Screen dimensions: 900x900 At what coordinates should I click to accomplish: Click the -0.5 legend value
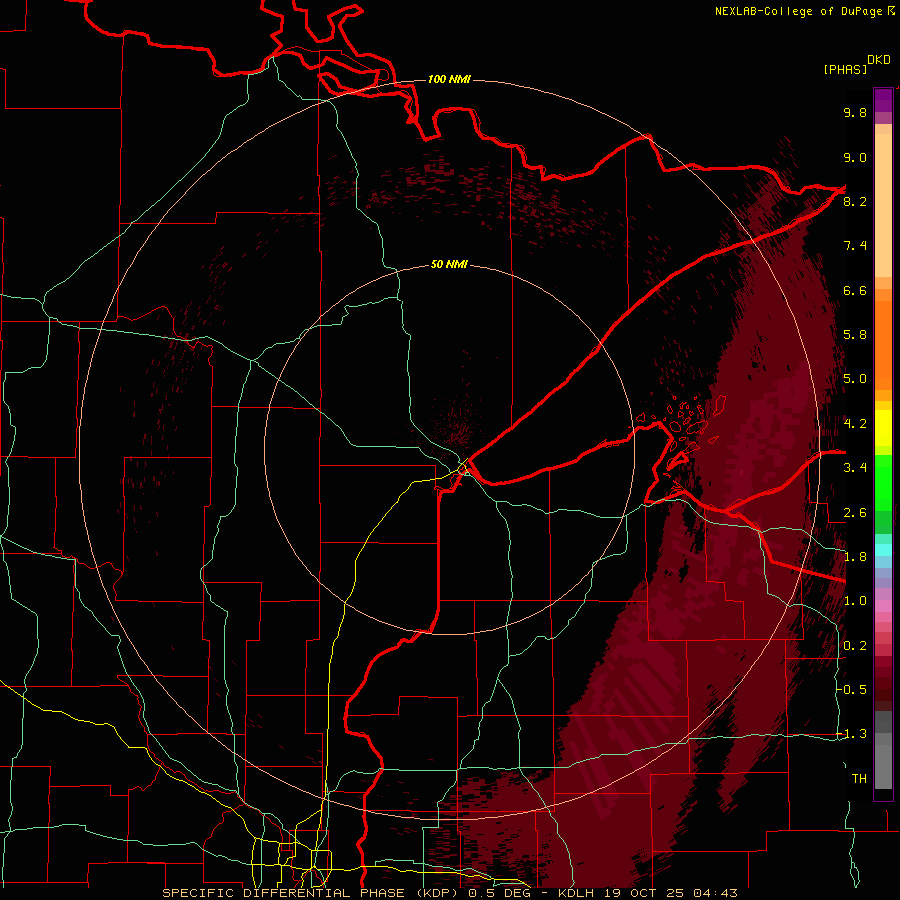tap(852, 689)
